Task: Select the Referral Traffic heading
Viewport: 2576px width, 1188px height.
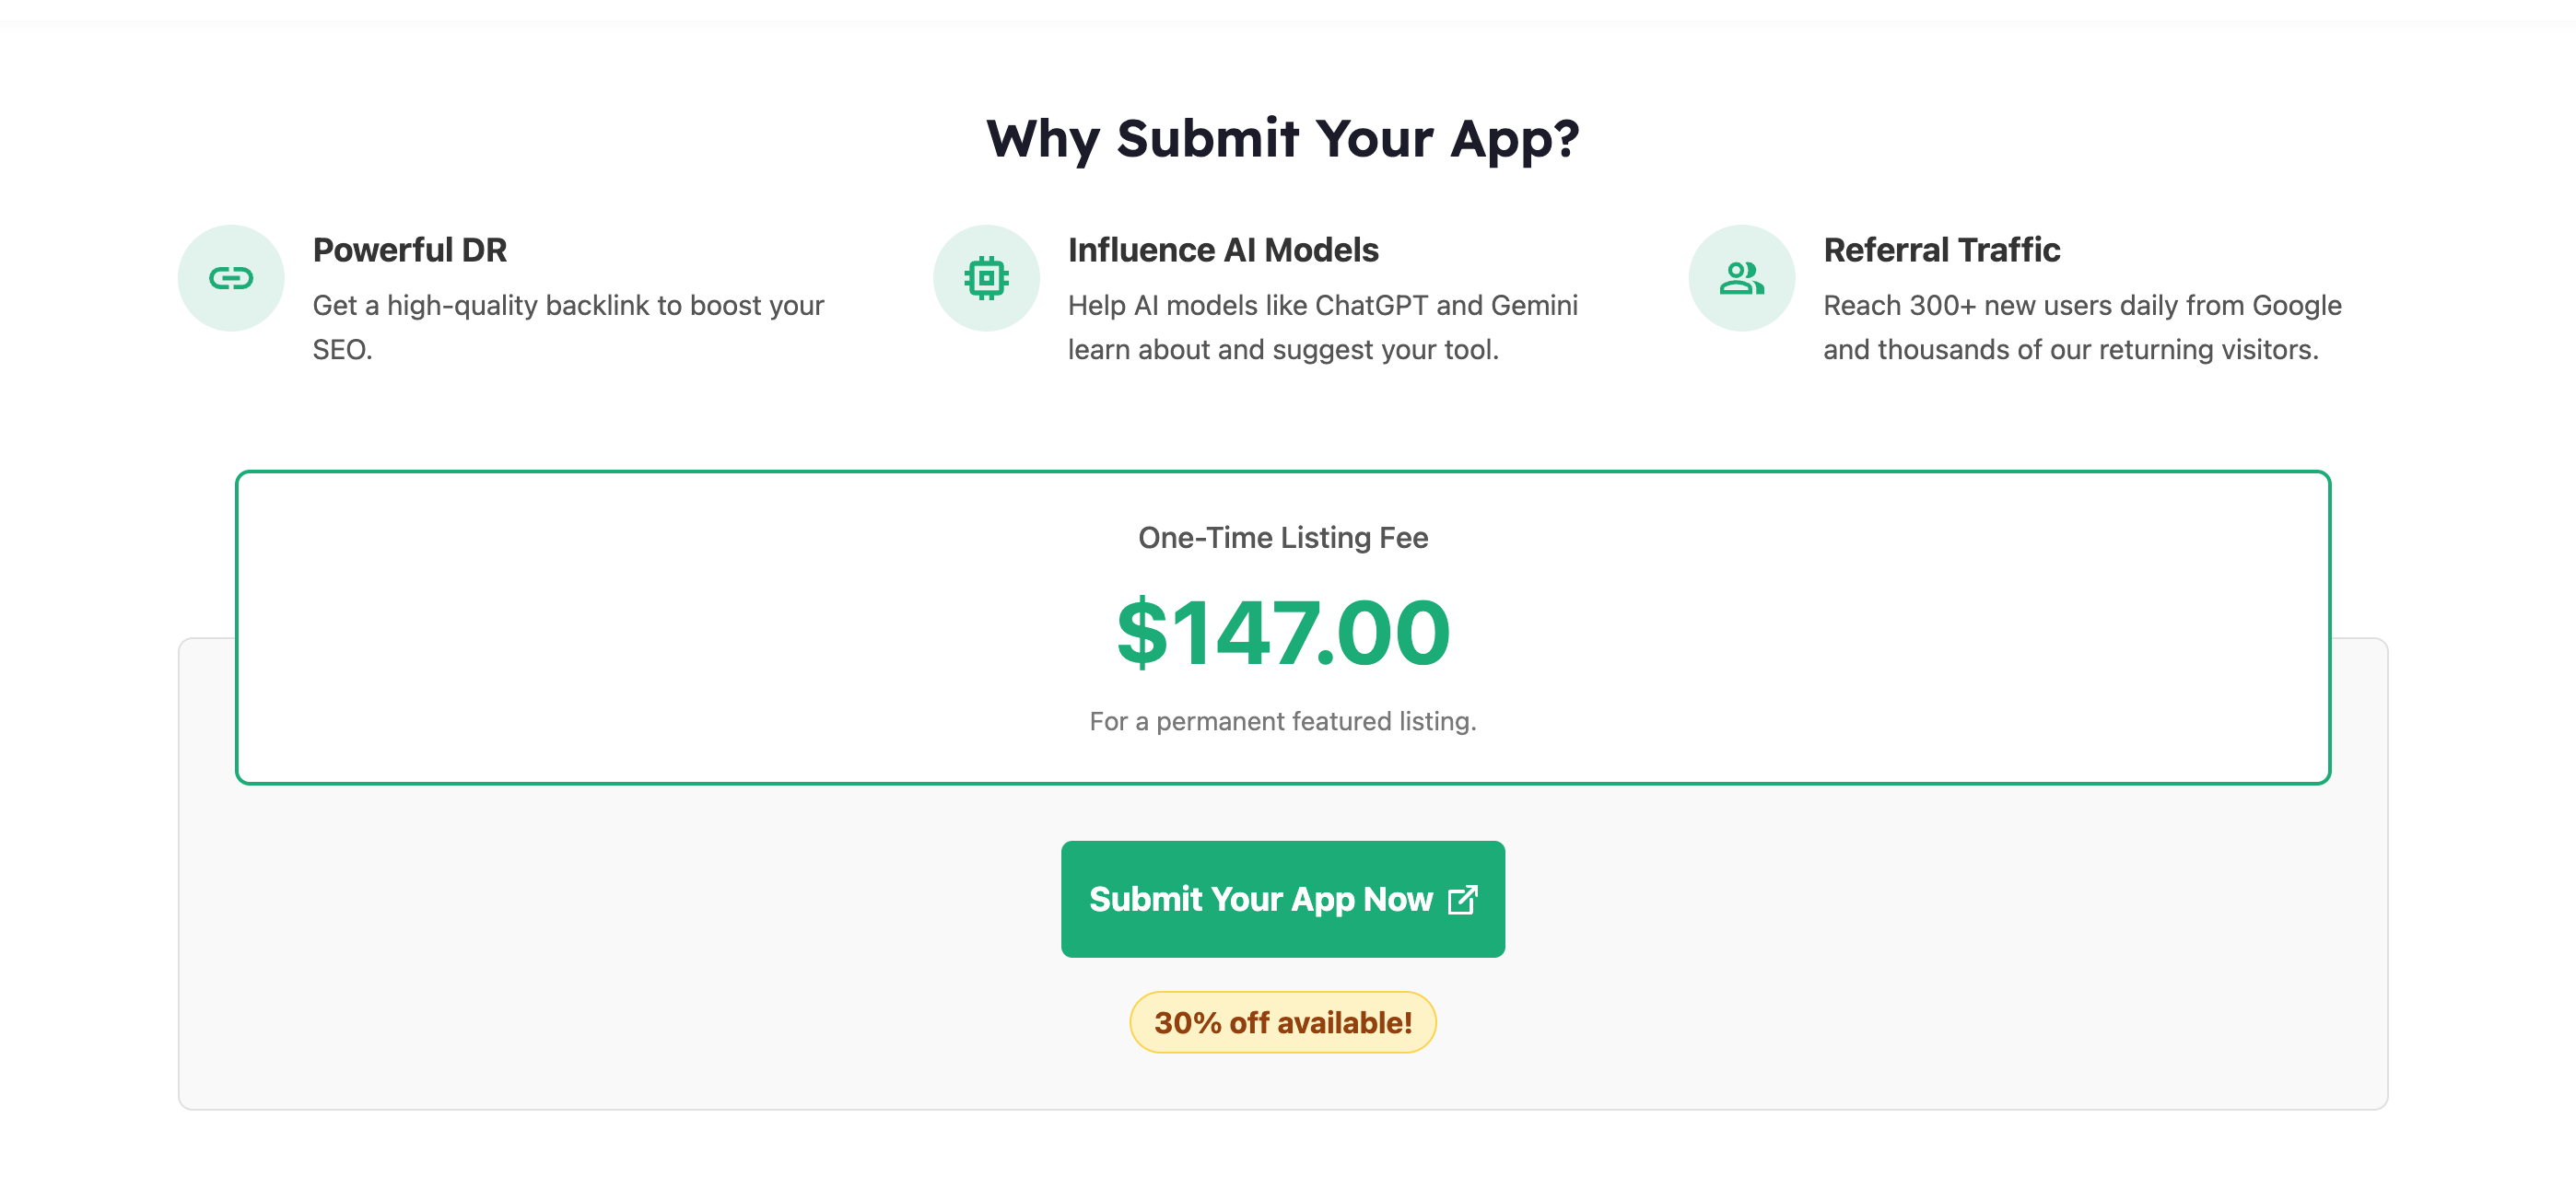Action: click(1941, 250)
